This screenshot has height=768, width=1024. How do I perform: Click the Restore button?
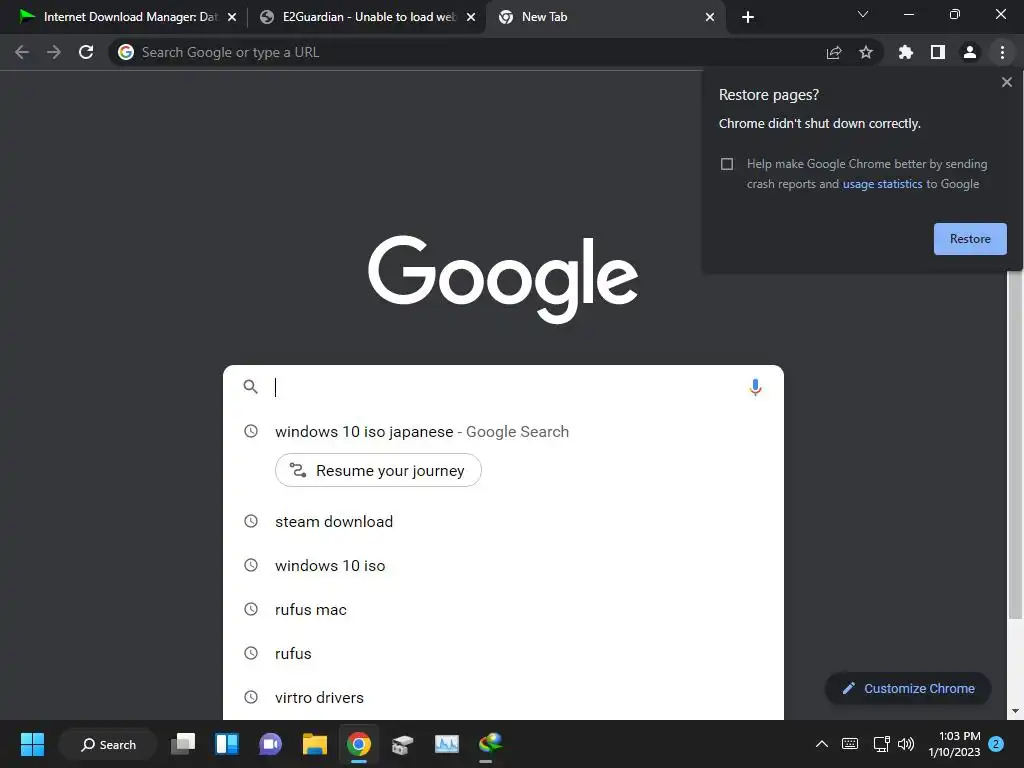coord(970,239)
